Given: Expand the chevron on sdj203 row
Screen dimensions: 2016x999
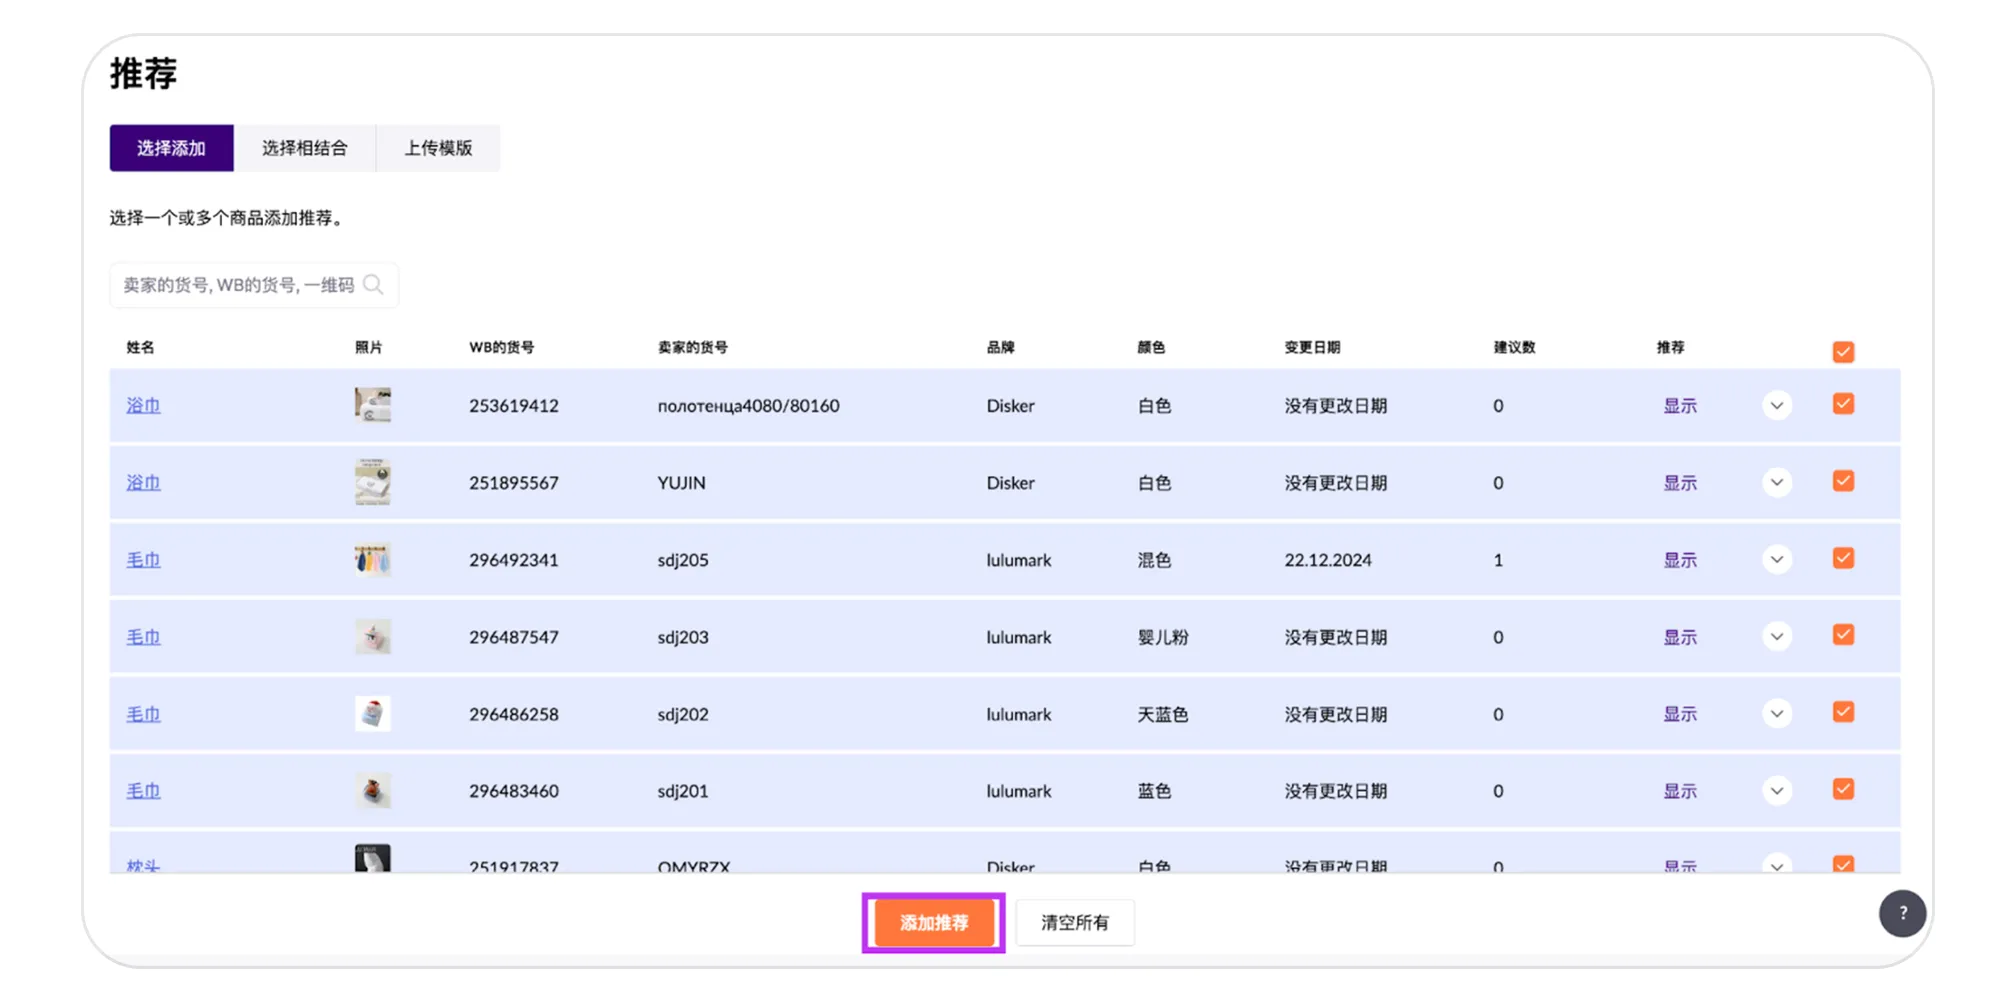Looking at the screenshot, I should 1776,637.
